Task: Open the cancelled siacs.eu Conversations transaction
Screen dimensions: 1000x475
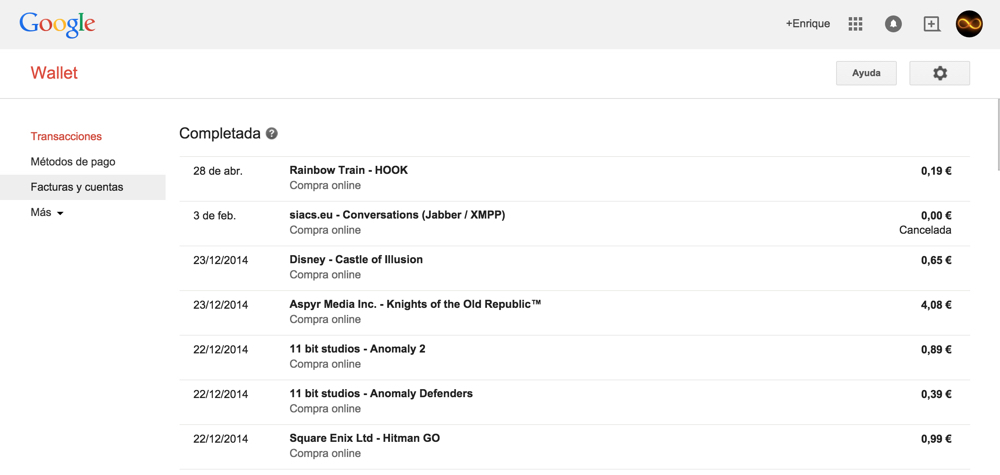Action: 397,215
